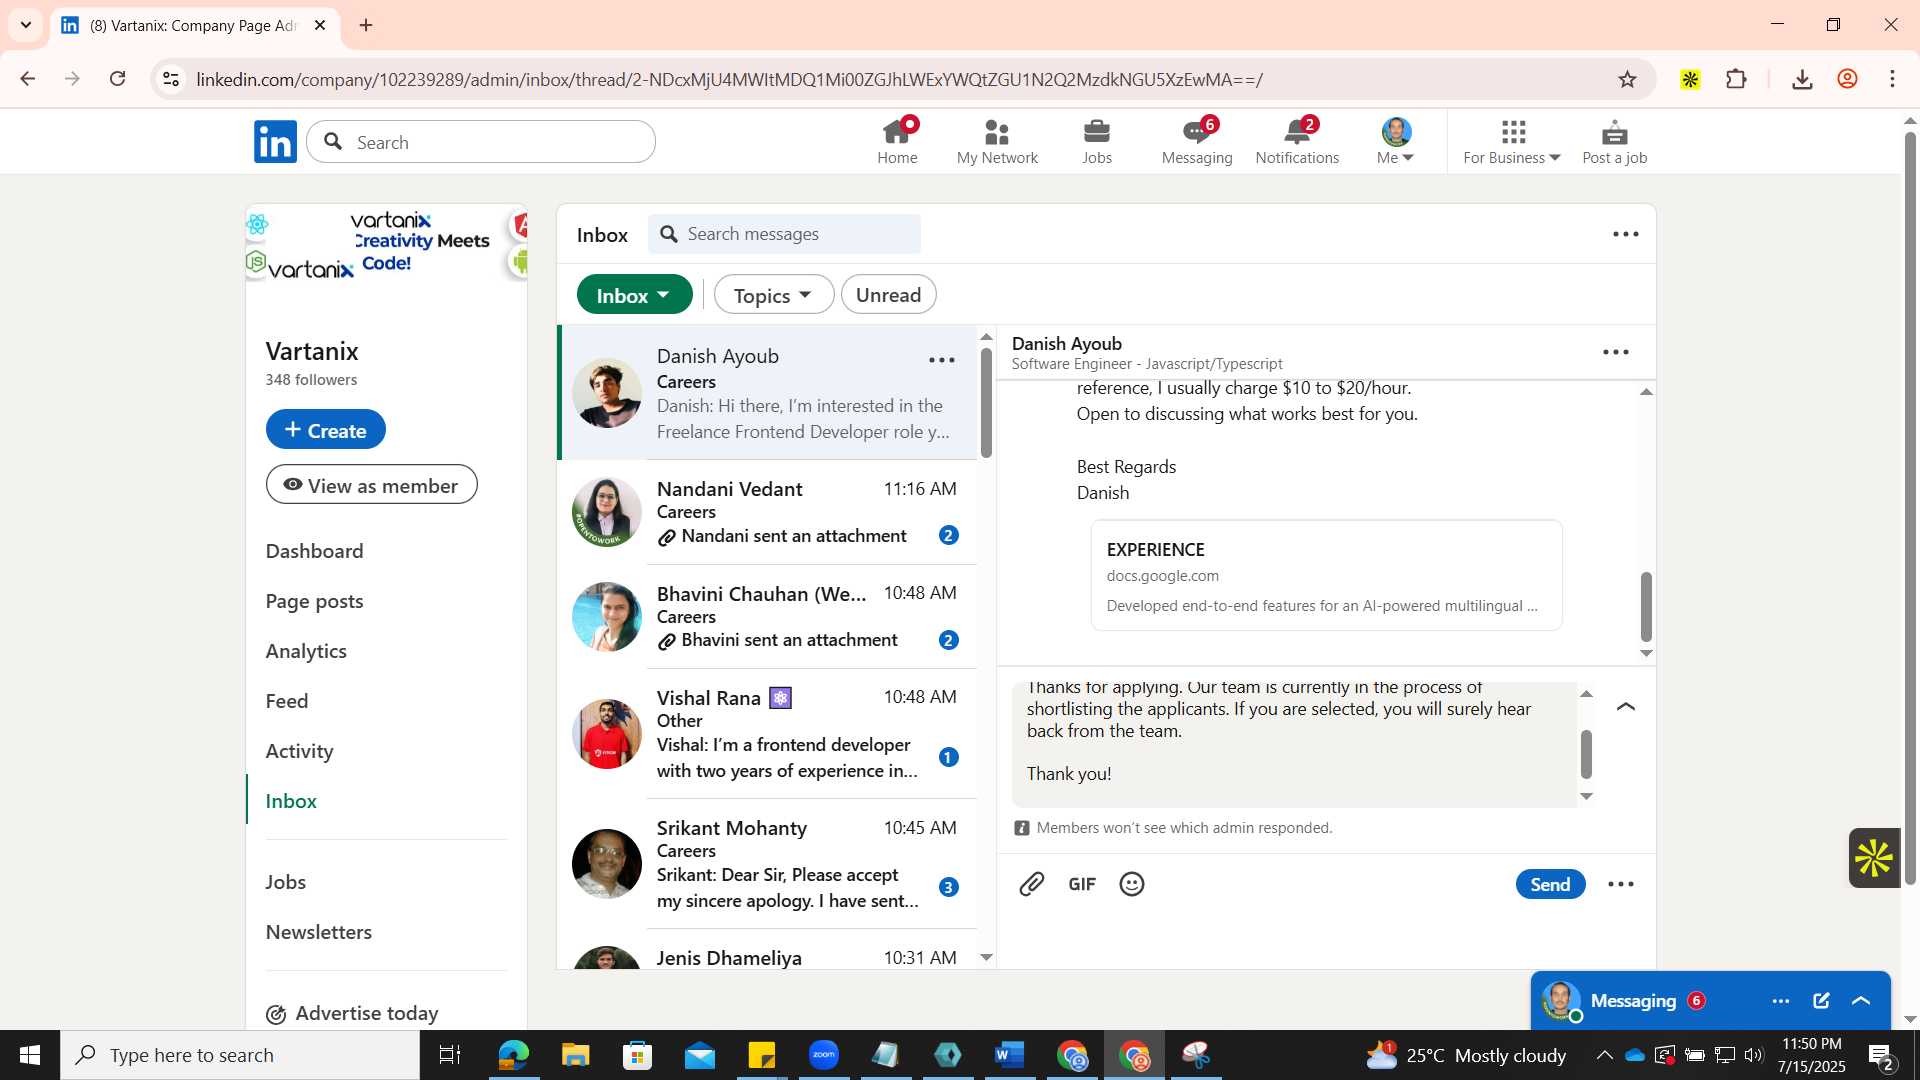Open For Business dropdown menu
This screenshot has width=1920, height=1080.
(x=1512, y=141)
